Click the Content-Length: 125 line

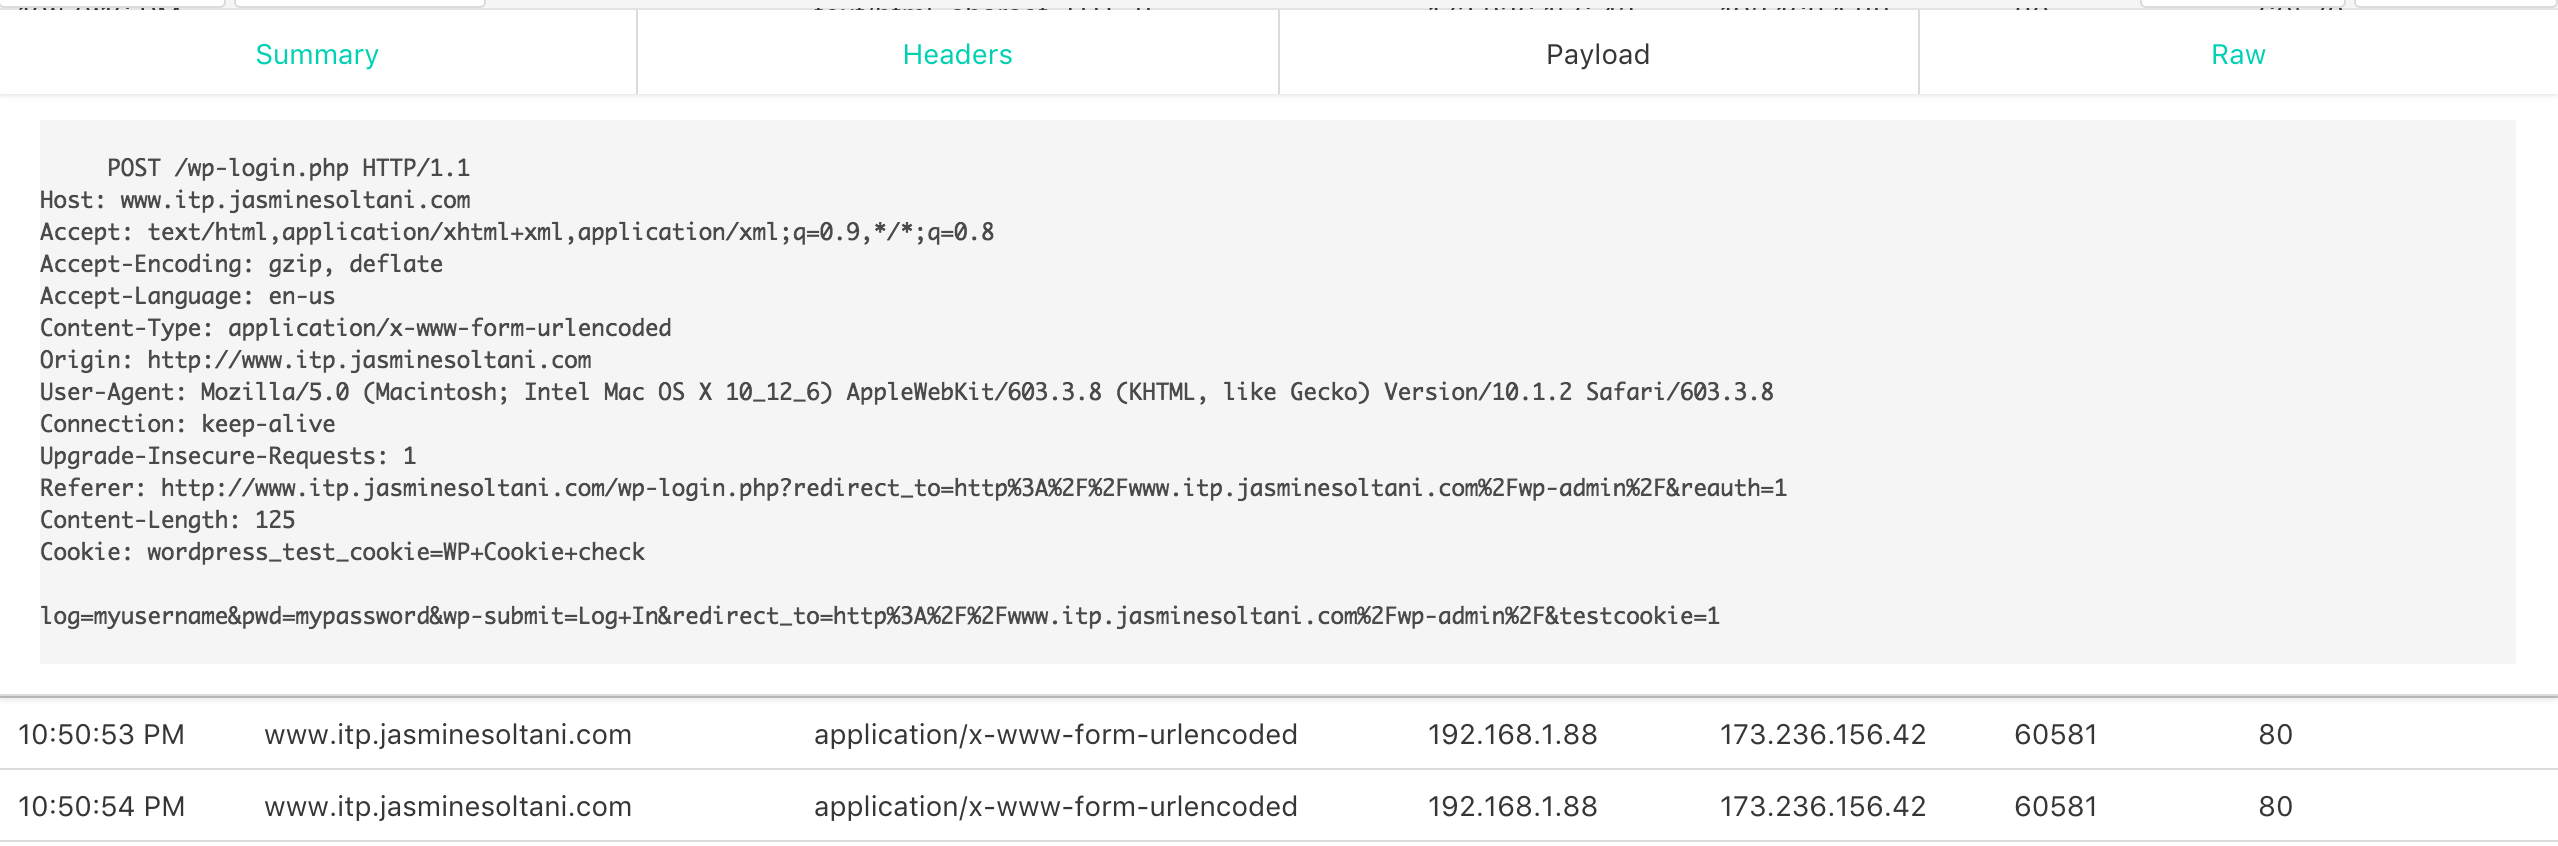pos(167,520)
